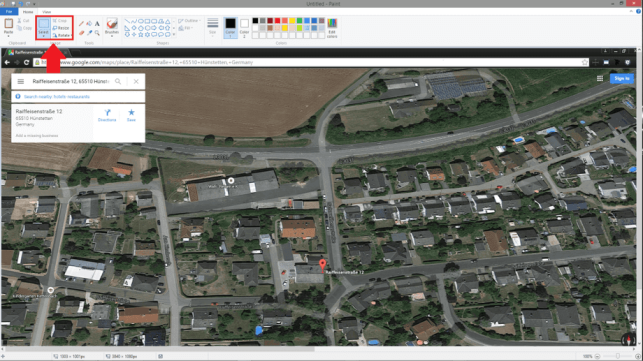Click the Save star in the map card
This screenshot has width=643, height=361.
[x=131, y=115]
